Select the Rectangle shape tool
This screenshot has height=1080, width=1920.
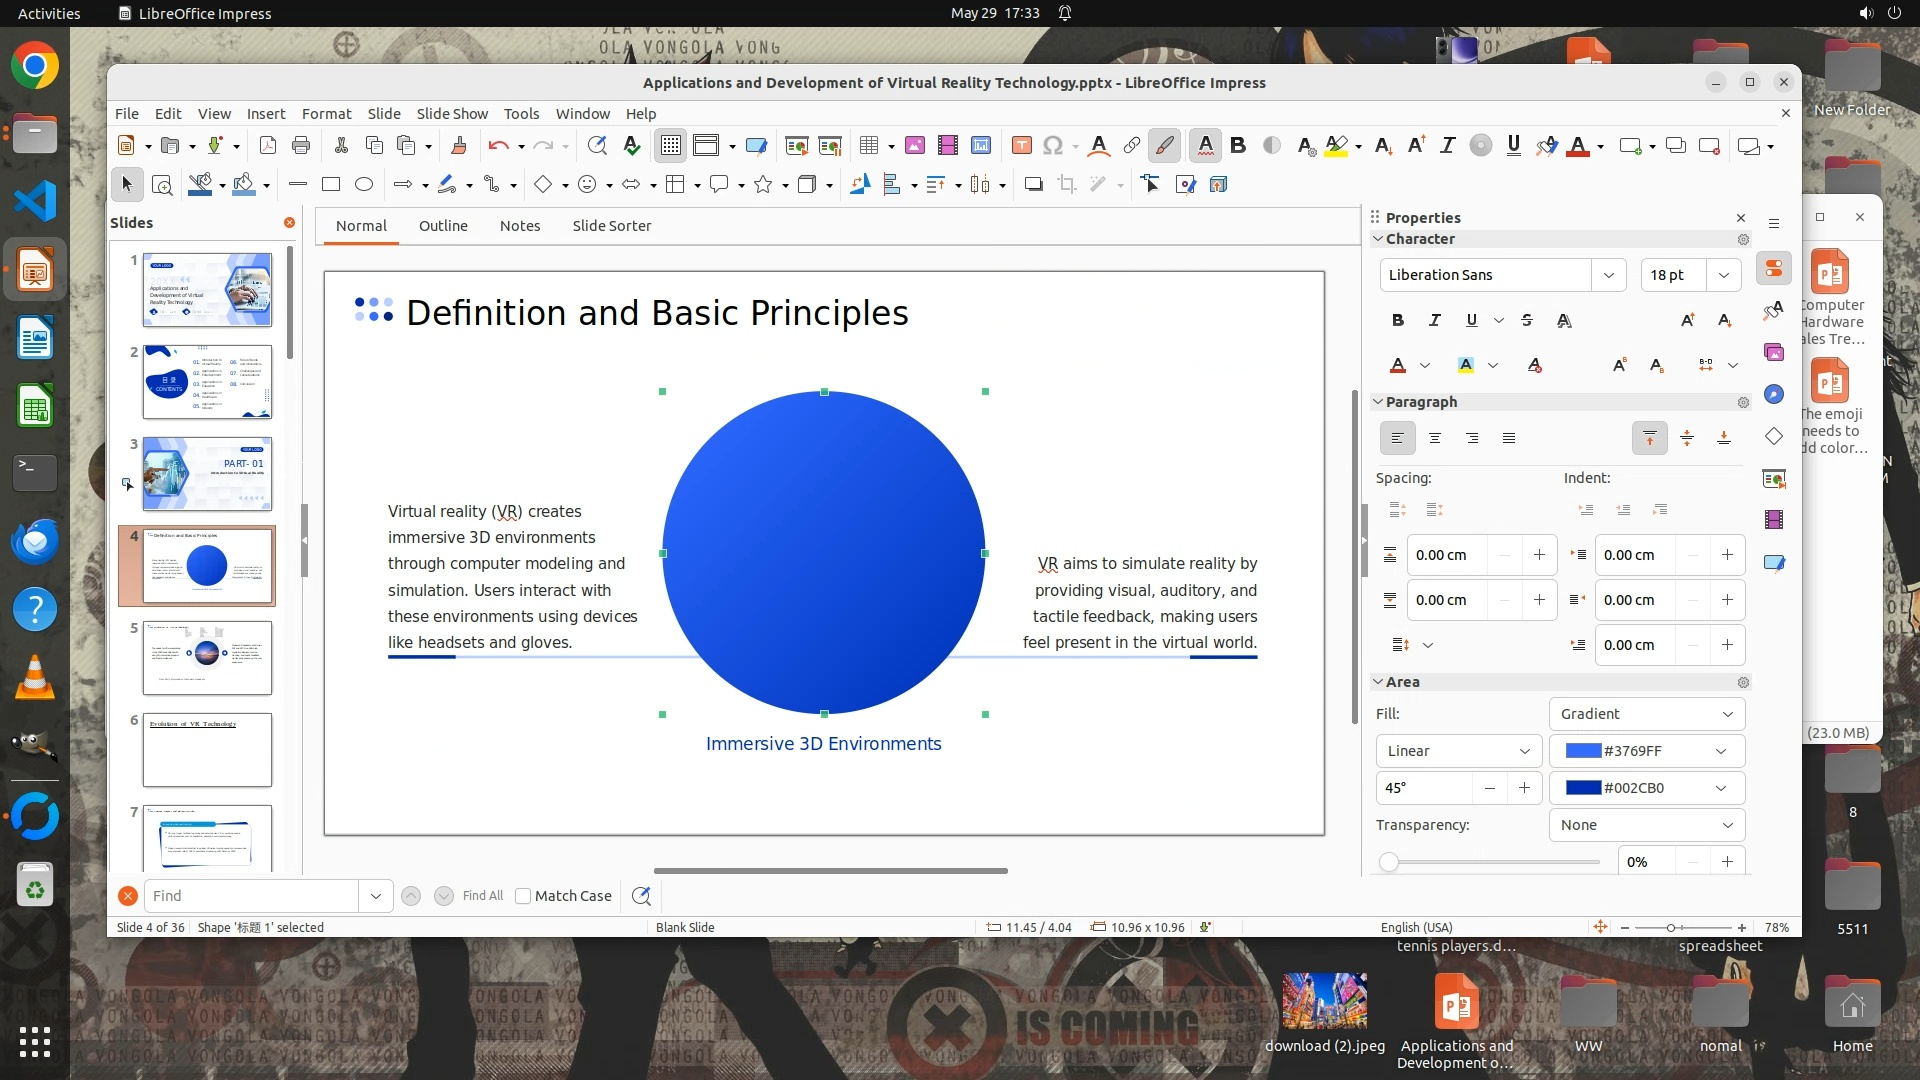(x=331, y=185)
